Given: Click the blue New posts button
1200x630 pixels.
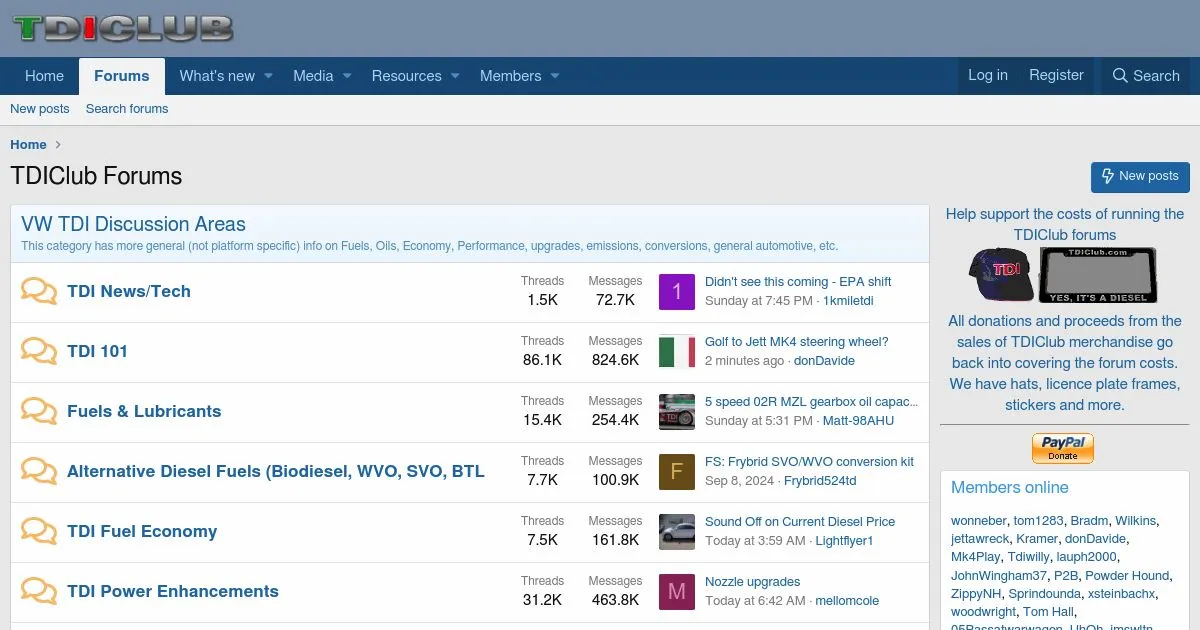Looking at the screenshot, I should pyautogui.click(x=1140, y=176).
